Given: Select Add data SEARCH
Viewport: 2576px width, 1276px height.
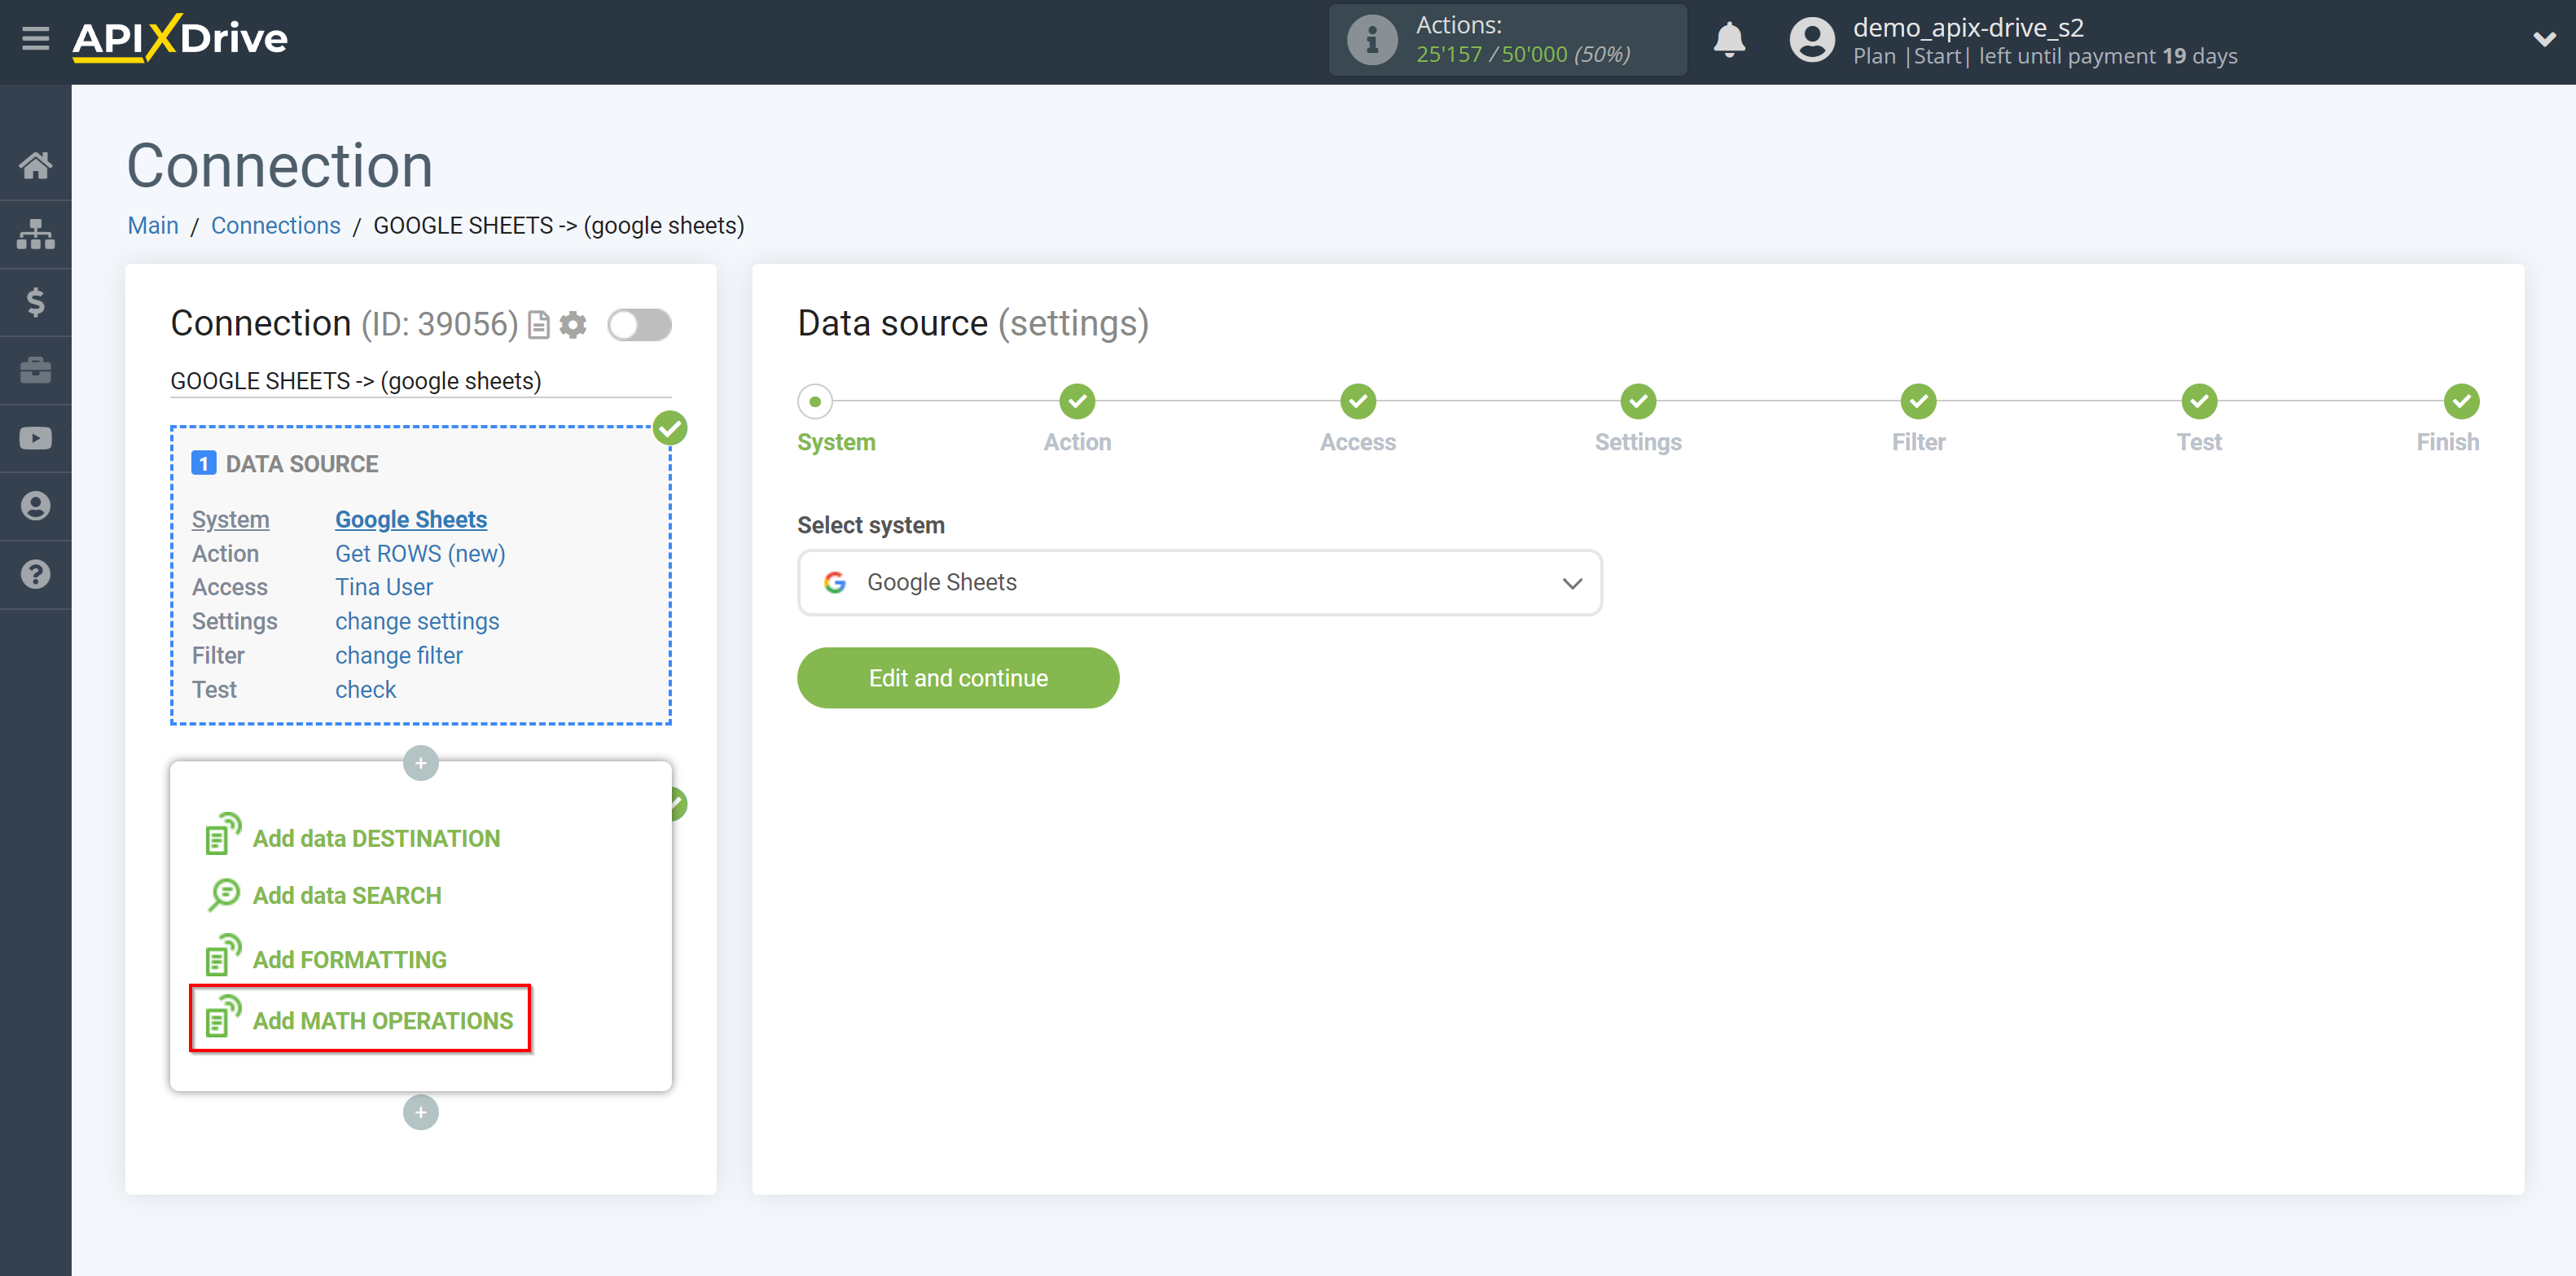Looking at the screenshot, I should tap(347, 895).
